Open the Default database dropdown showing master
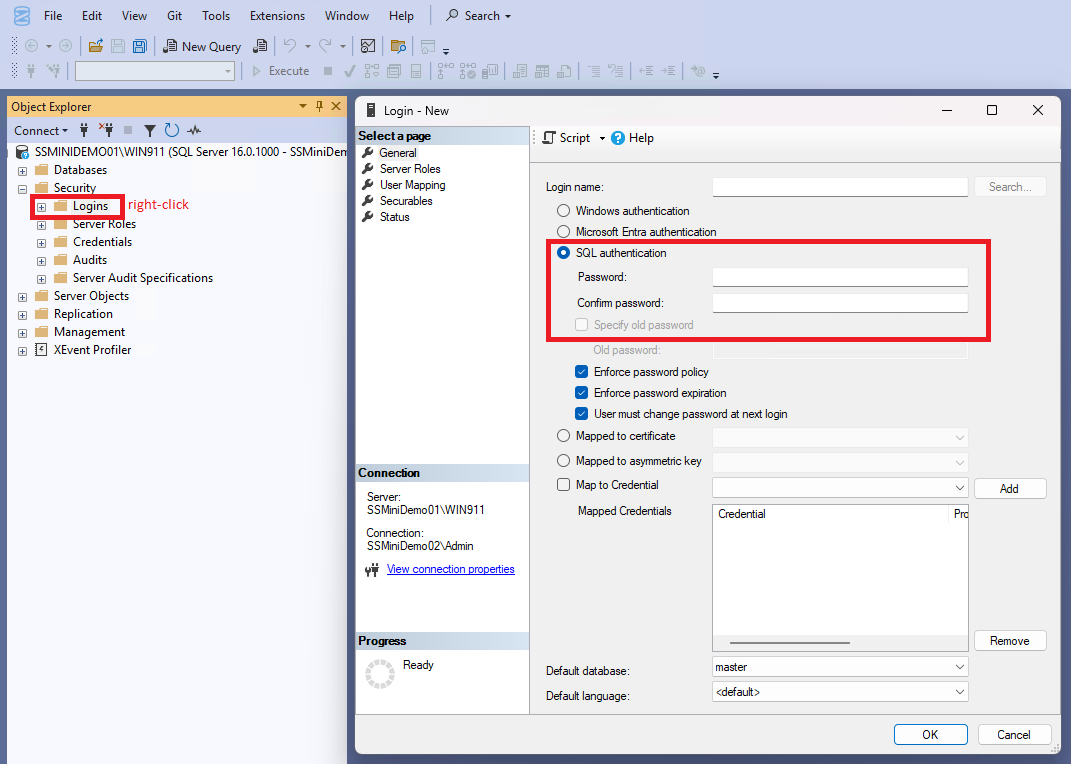 [840, 667]
